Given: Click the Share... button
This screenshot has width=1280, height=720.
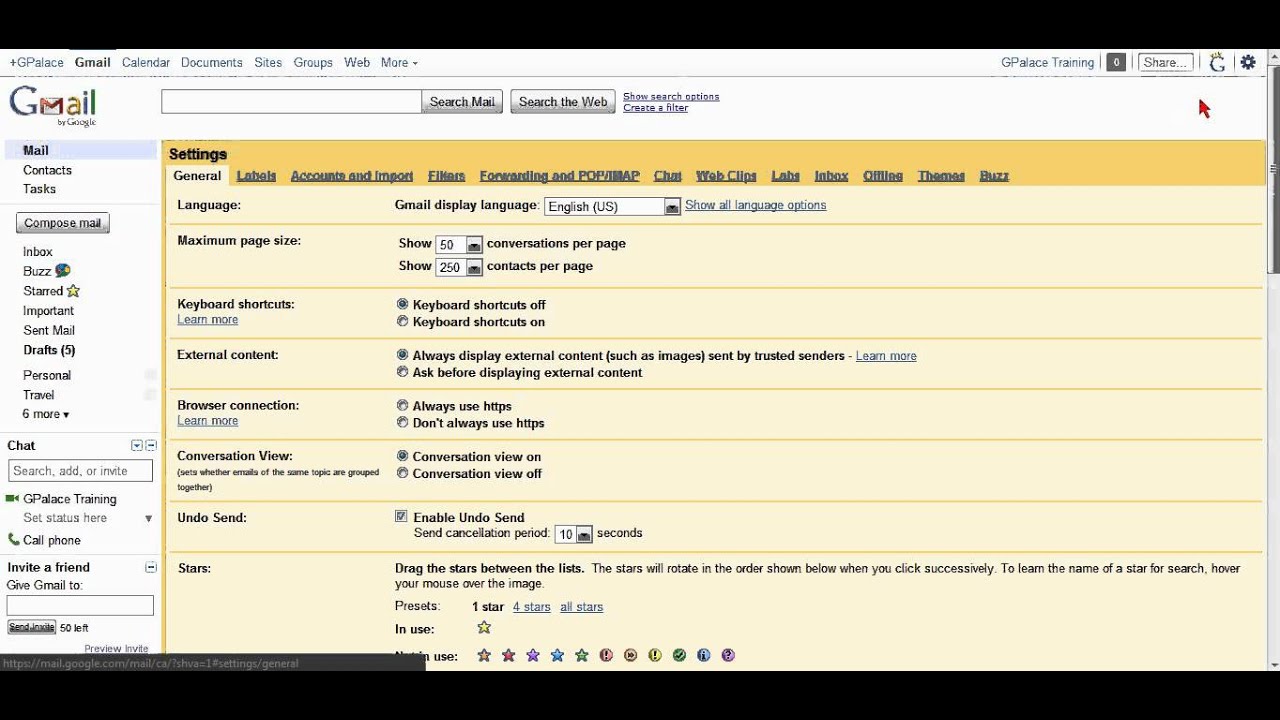Looking at the screenshot, I should [x=1166, y=62].
